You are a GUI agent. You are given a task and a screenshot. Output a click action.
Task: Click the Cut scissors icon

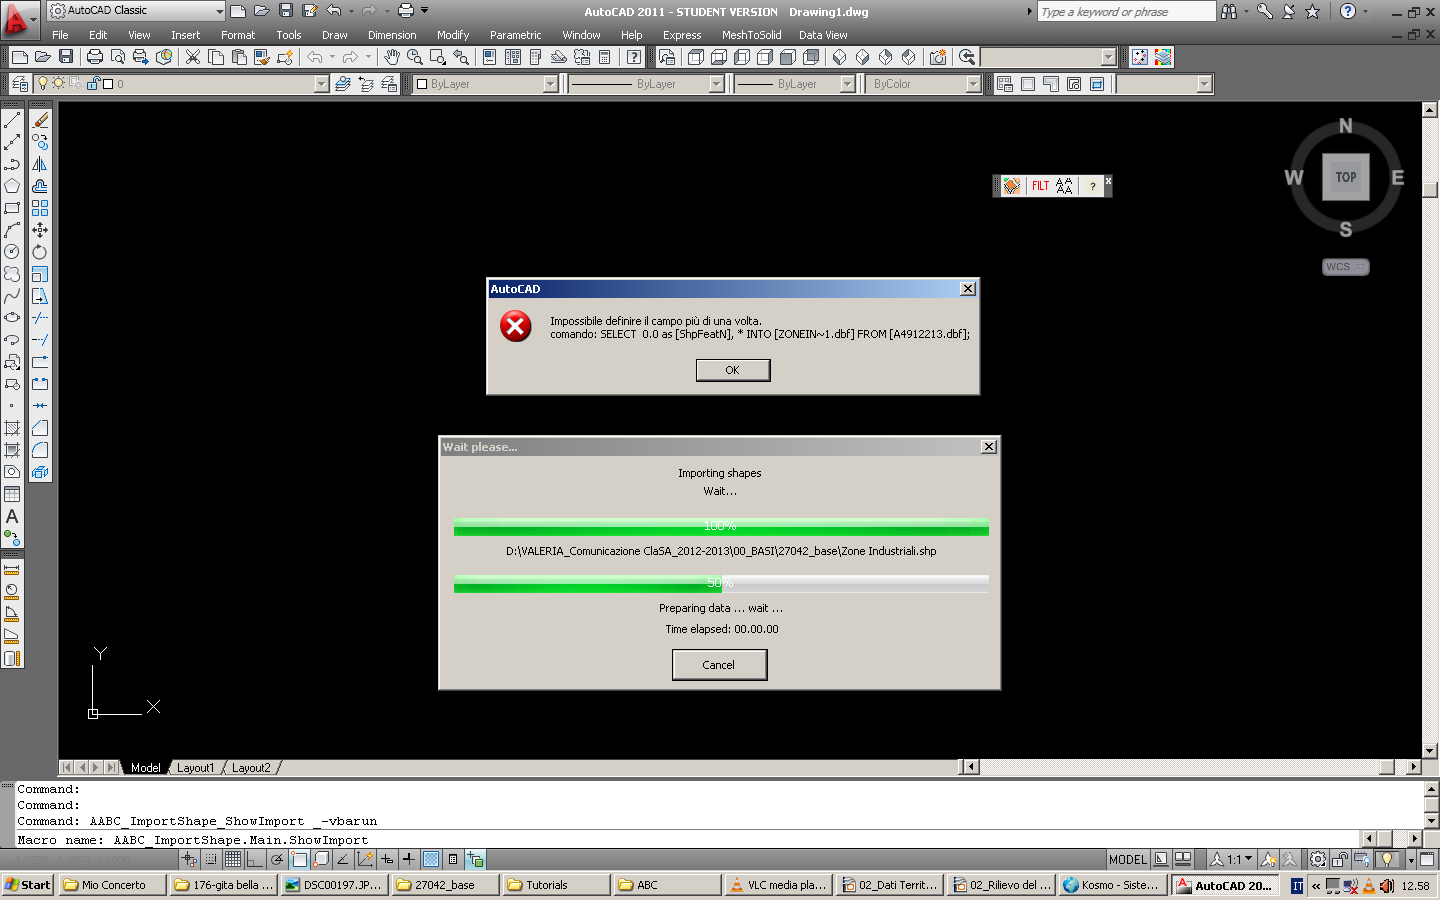tap(193, 57)
